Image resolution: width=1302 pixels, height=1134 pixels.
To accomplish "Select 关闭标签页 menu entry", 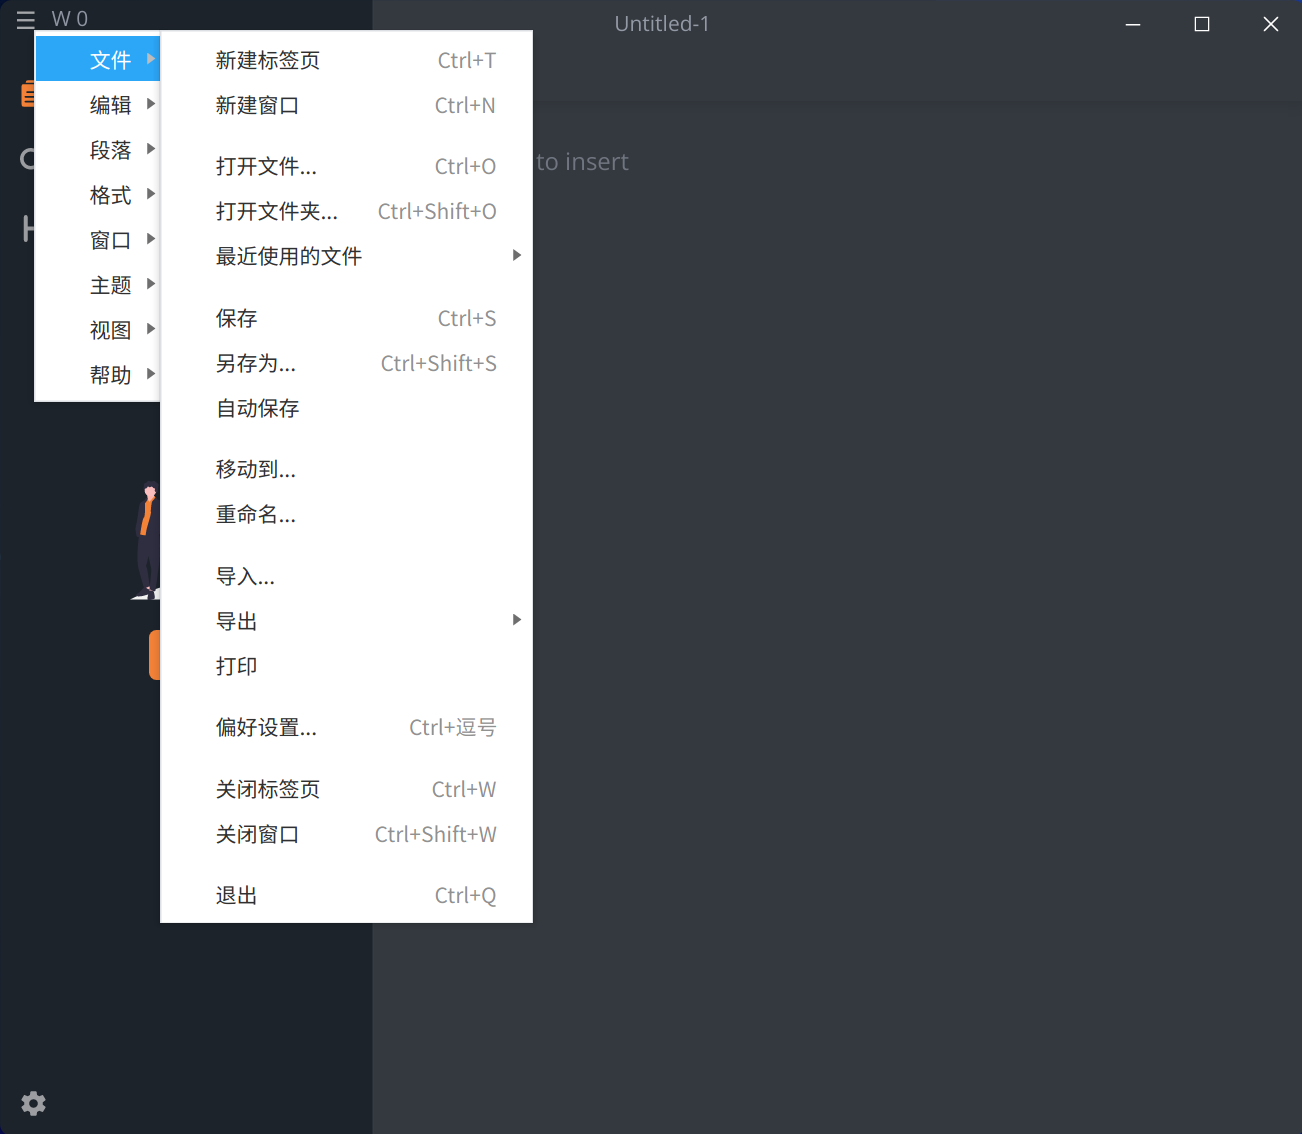I will click(346, 789).
